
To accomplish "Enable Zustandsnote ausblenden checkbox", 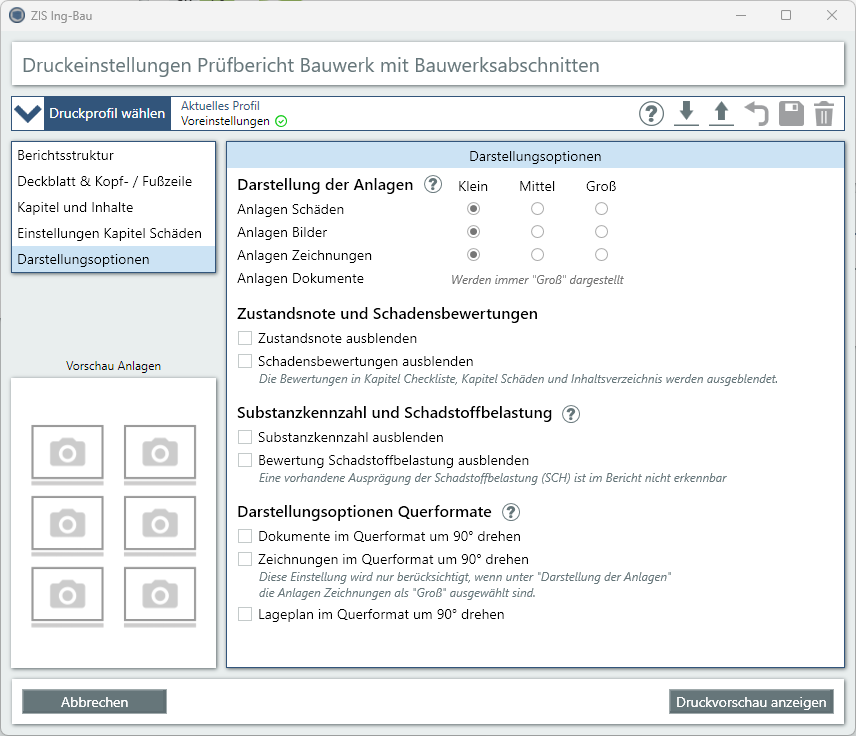I will coord(245,338).
